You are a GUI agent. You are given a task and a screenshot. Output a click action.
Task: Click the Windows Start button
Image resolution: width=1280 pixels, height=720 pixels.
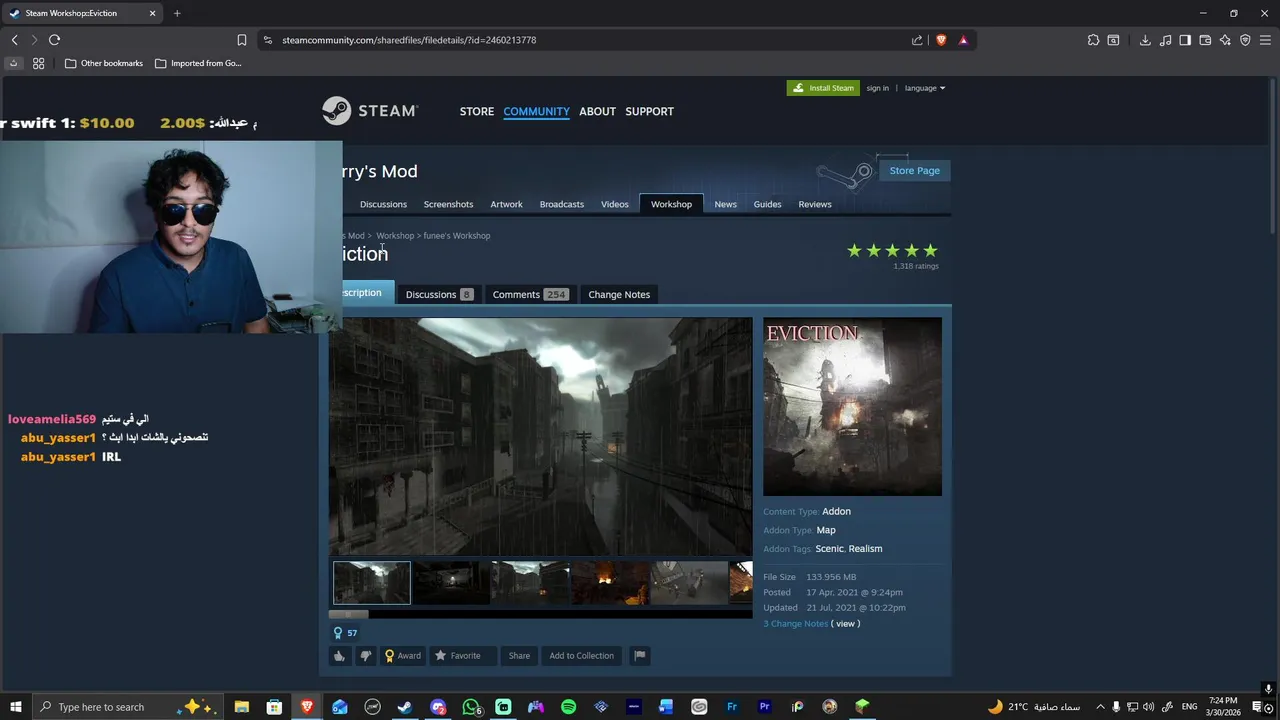tap(15, 707)
